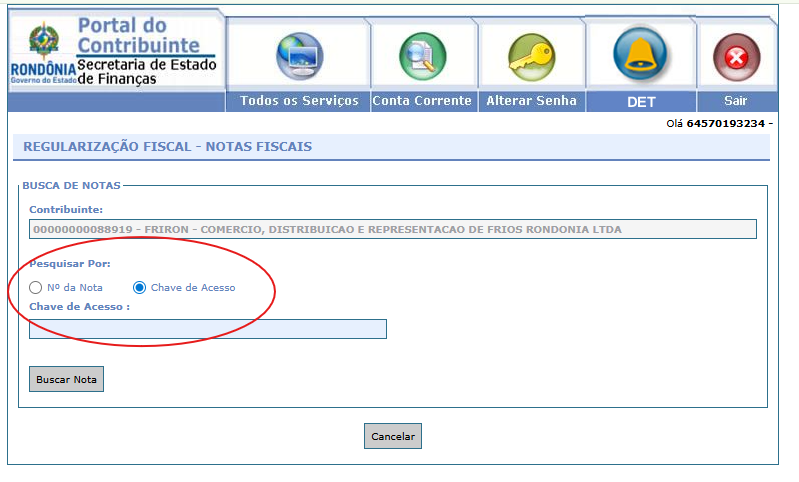799x482 pixels.
Task: Go to the Conta Corrente menu label
Action: coord(422,101)
